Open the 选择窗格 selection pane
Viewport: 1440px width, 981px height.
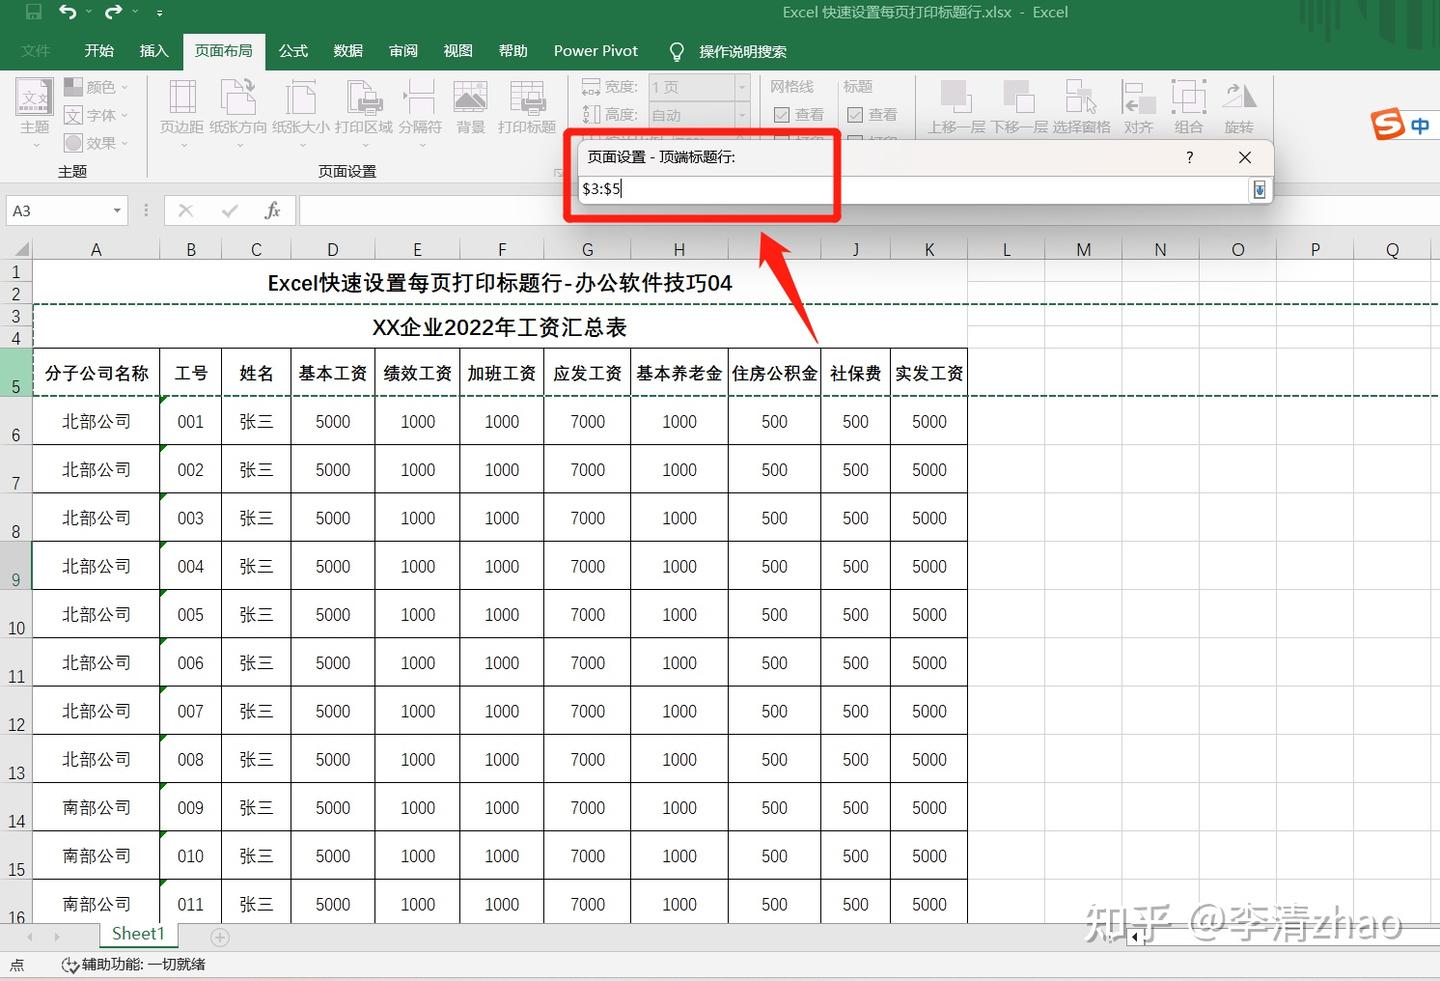click(1082, 107)
